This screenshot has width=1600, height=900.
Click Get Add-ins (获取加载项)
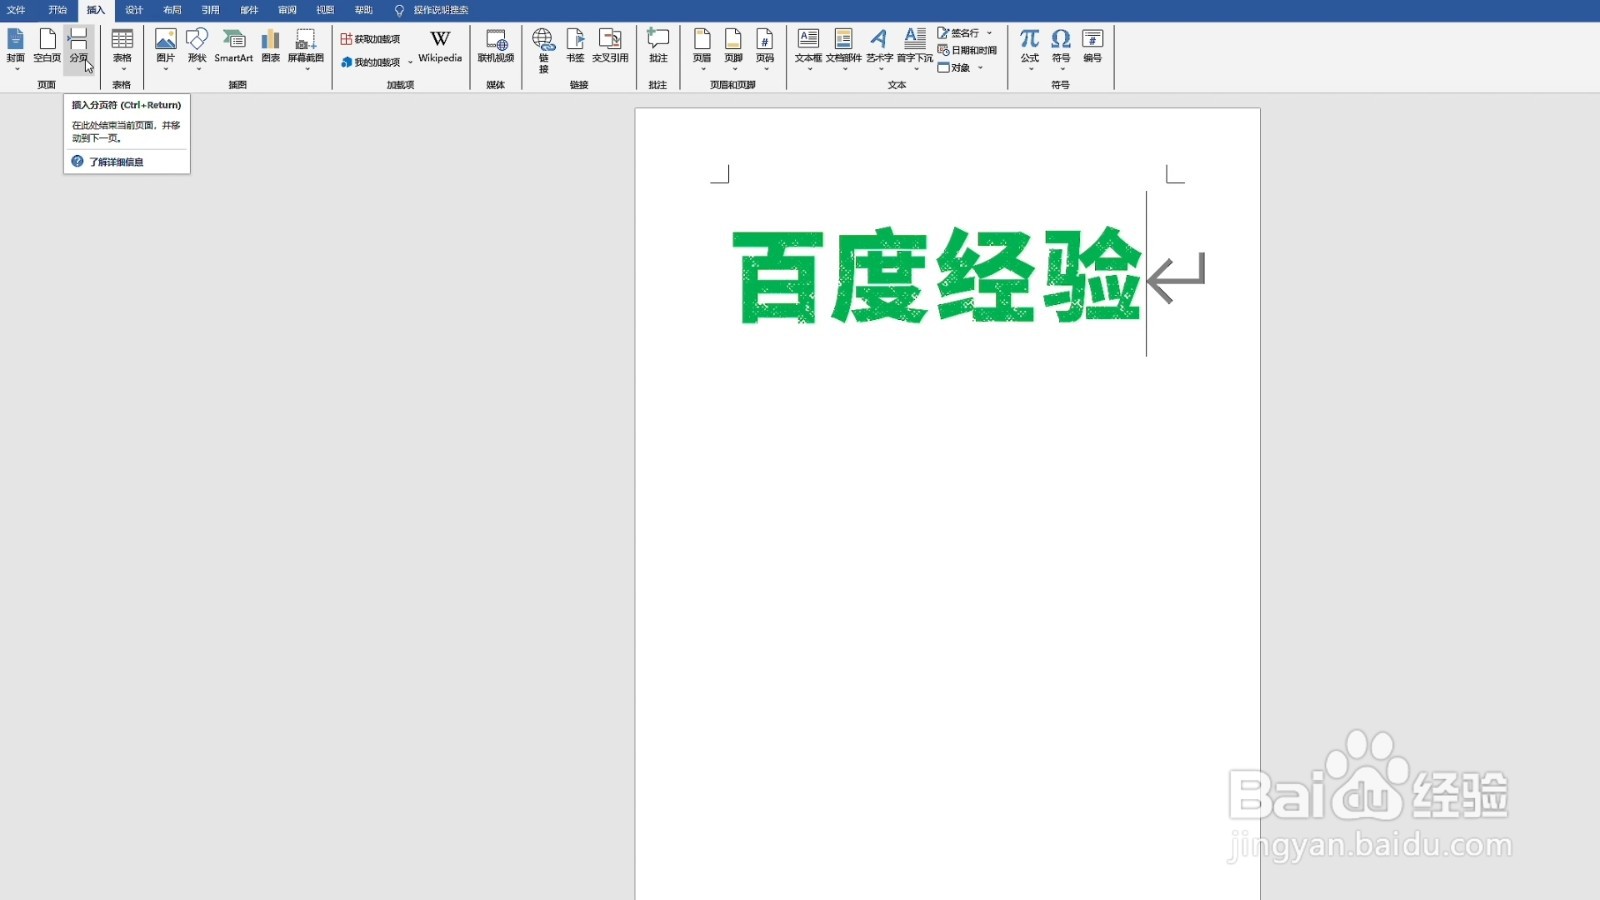370,39
